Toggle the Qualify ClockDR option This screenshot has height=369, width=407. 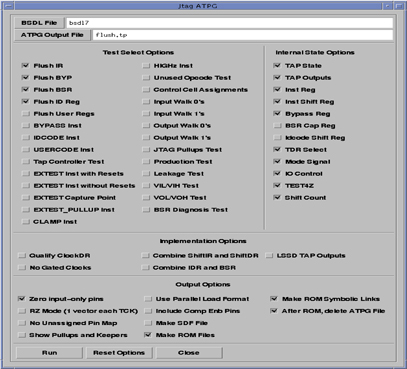(22, 256)
